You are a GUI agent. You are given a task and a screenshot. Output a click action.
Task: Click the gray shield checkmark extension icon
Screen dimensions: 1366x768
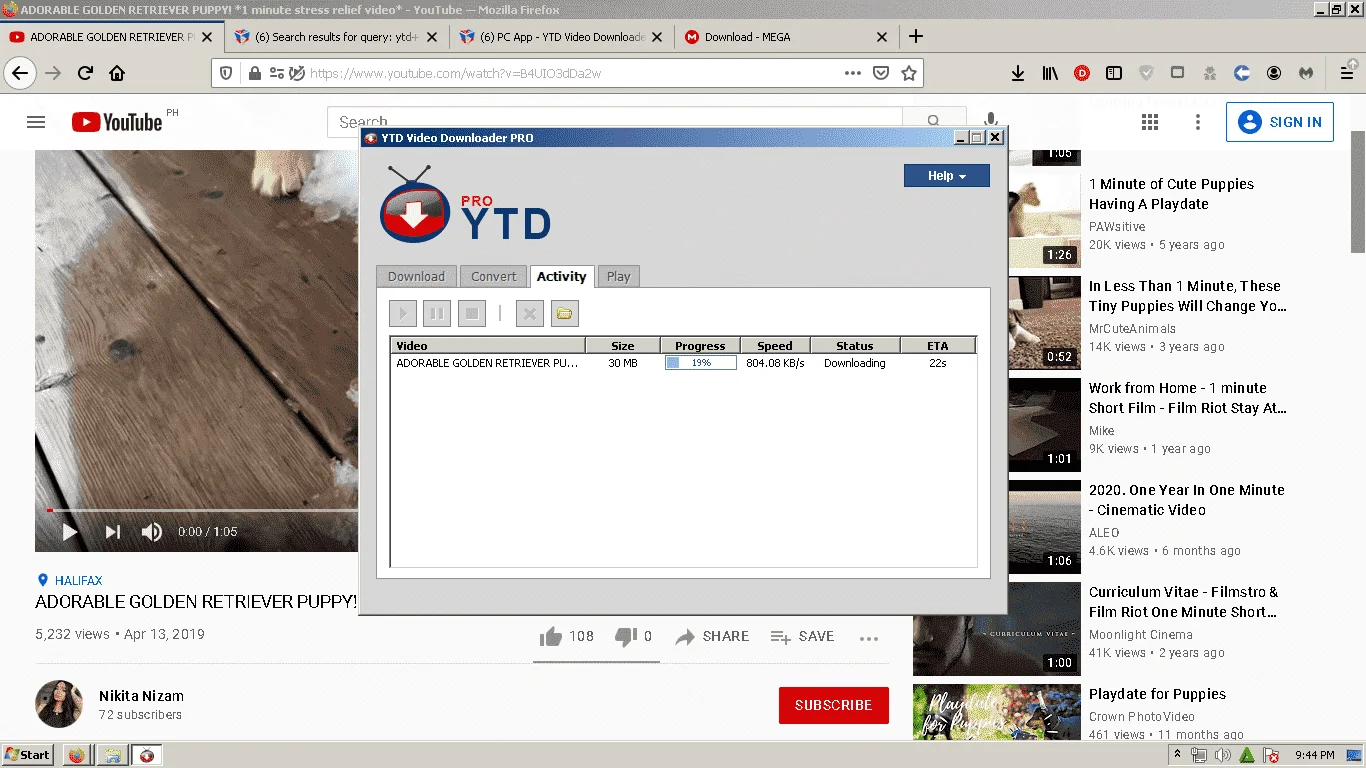point(1146,73)
